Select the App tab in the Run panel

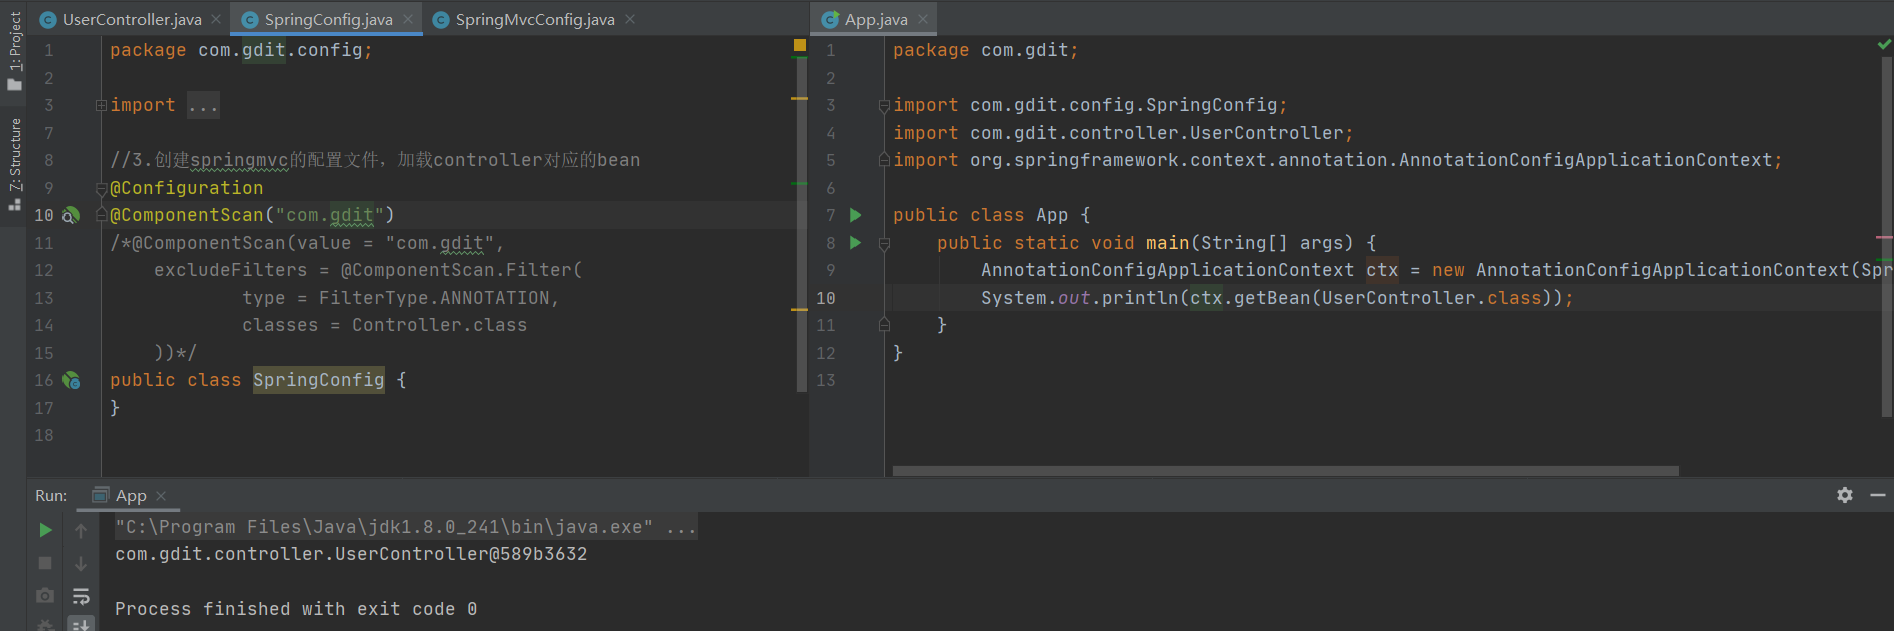130,495
